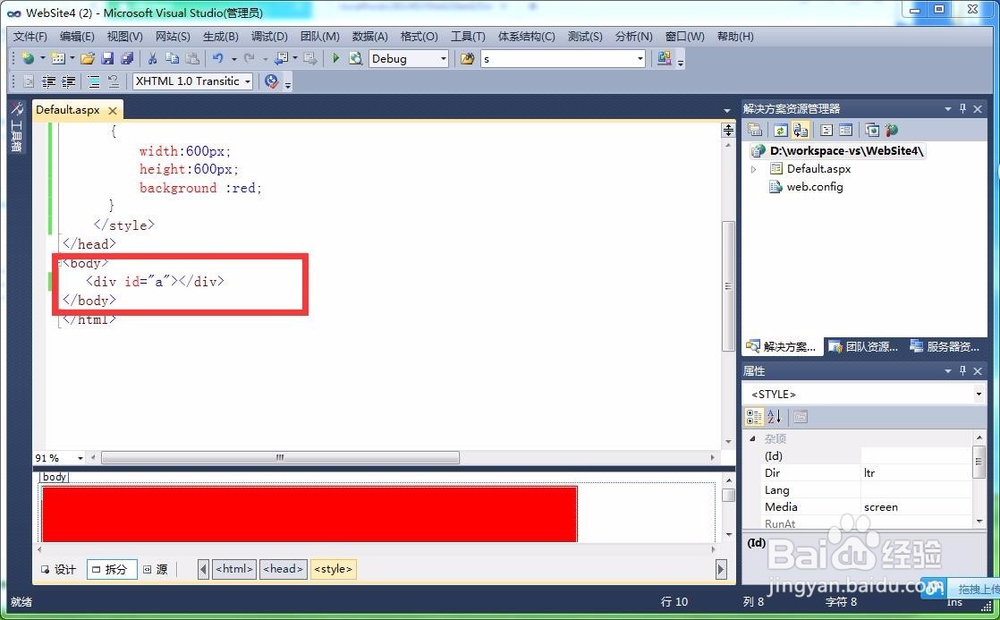Click the editor horizontal scrollbar thumb
This screenshot has width=1000, height=620.
(x=280, y=457)
